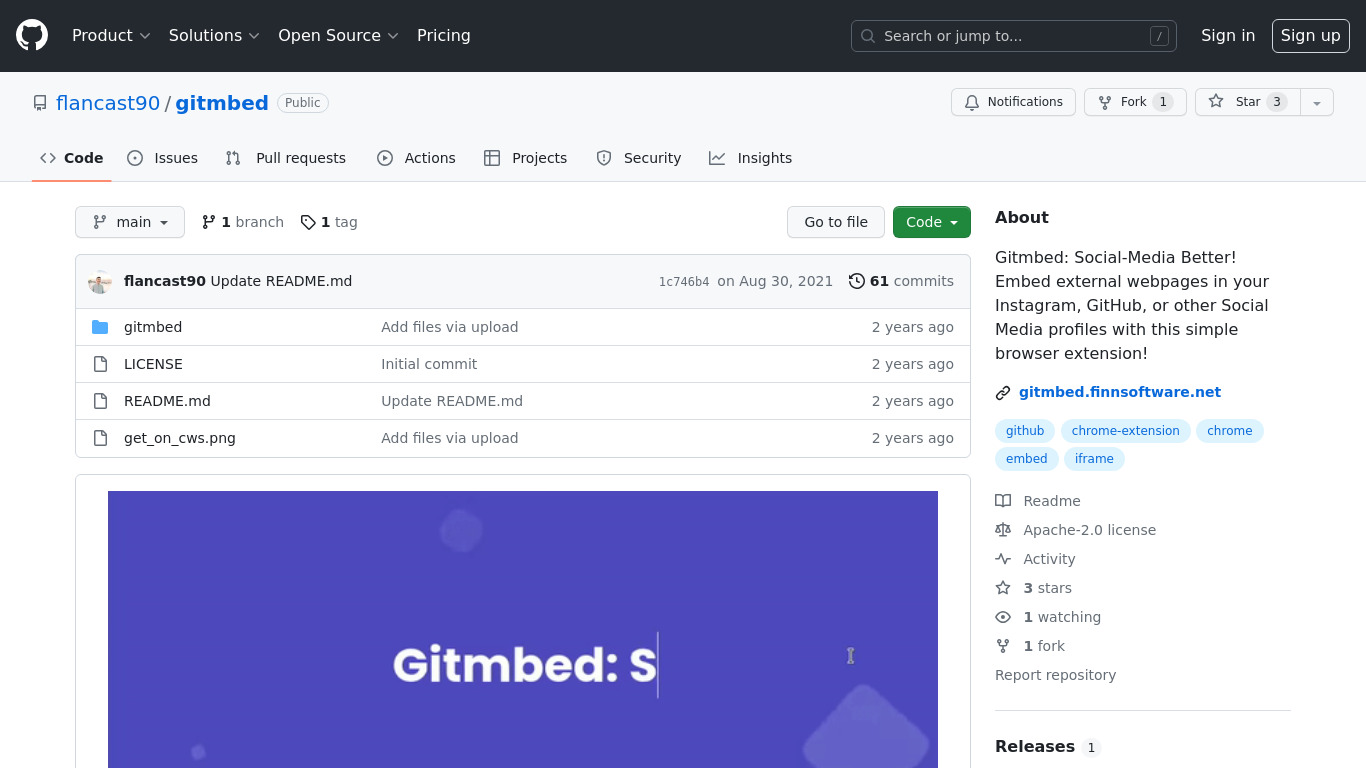
Task: Click the Go to file button
Action: point(836,222)
